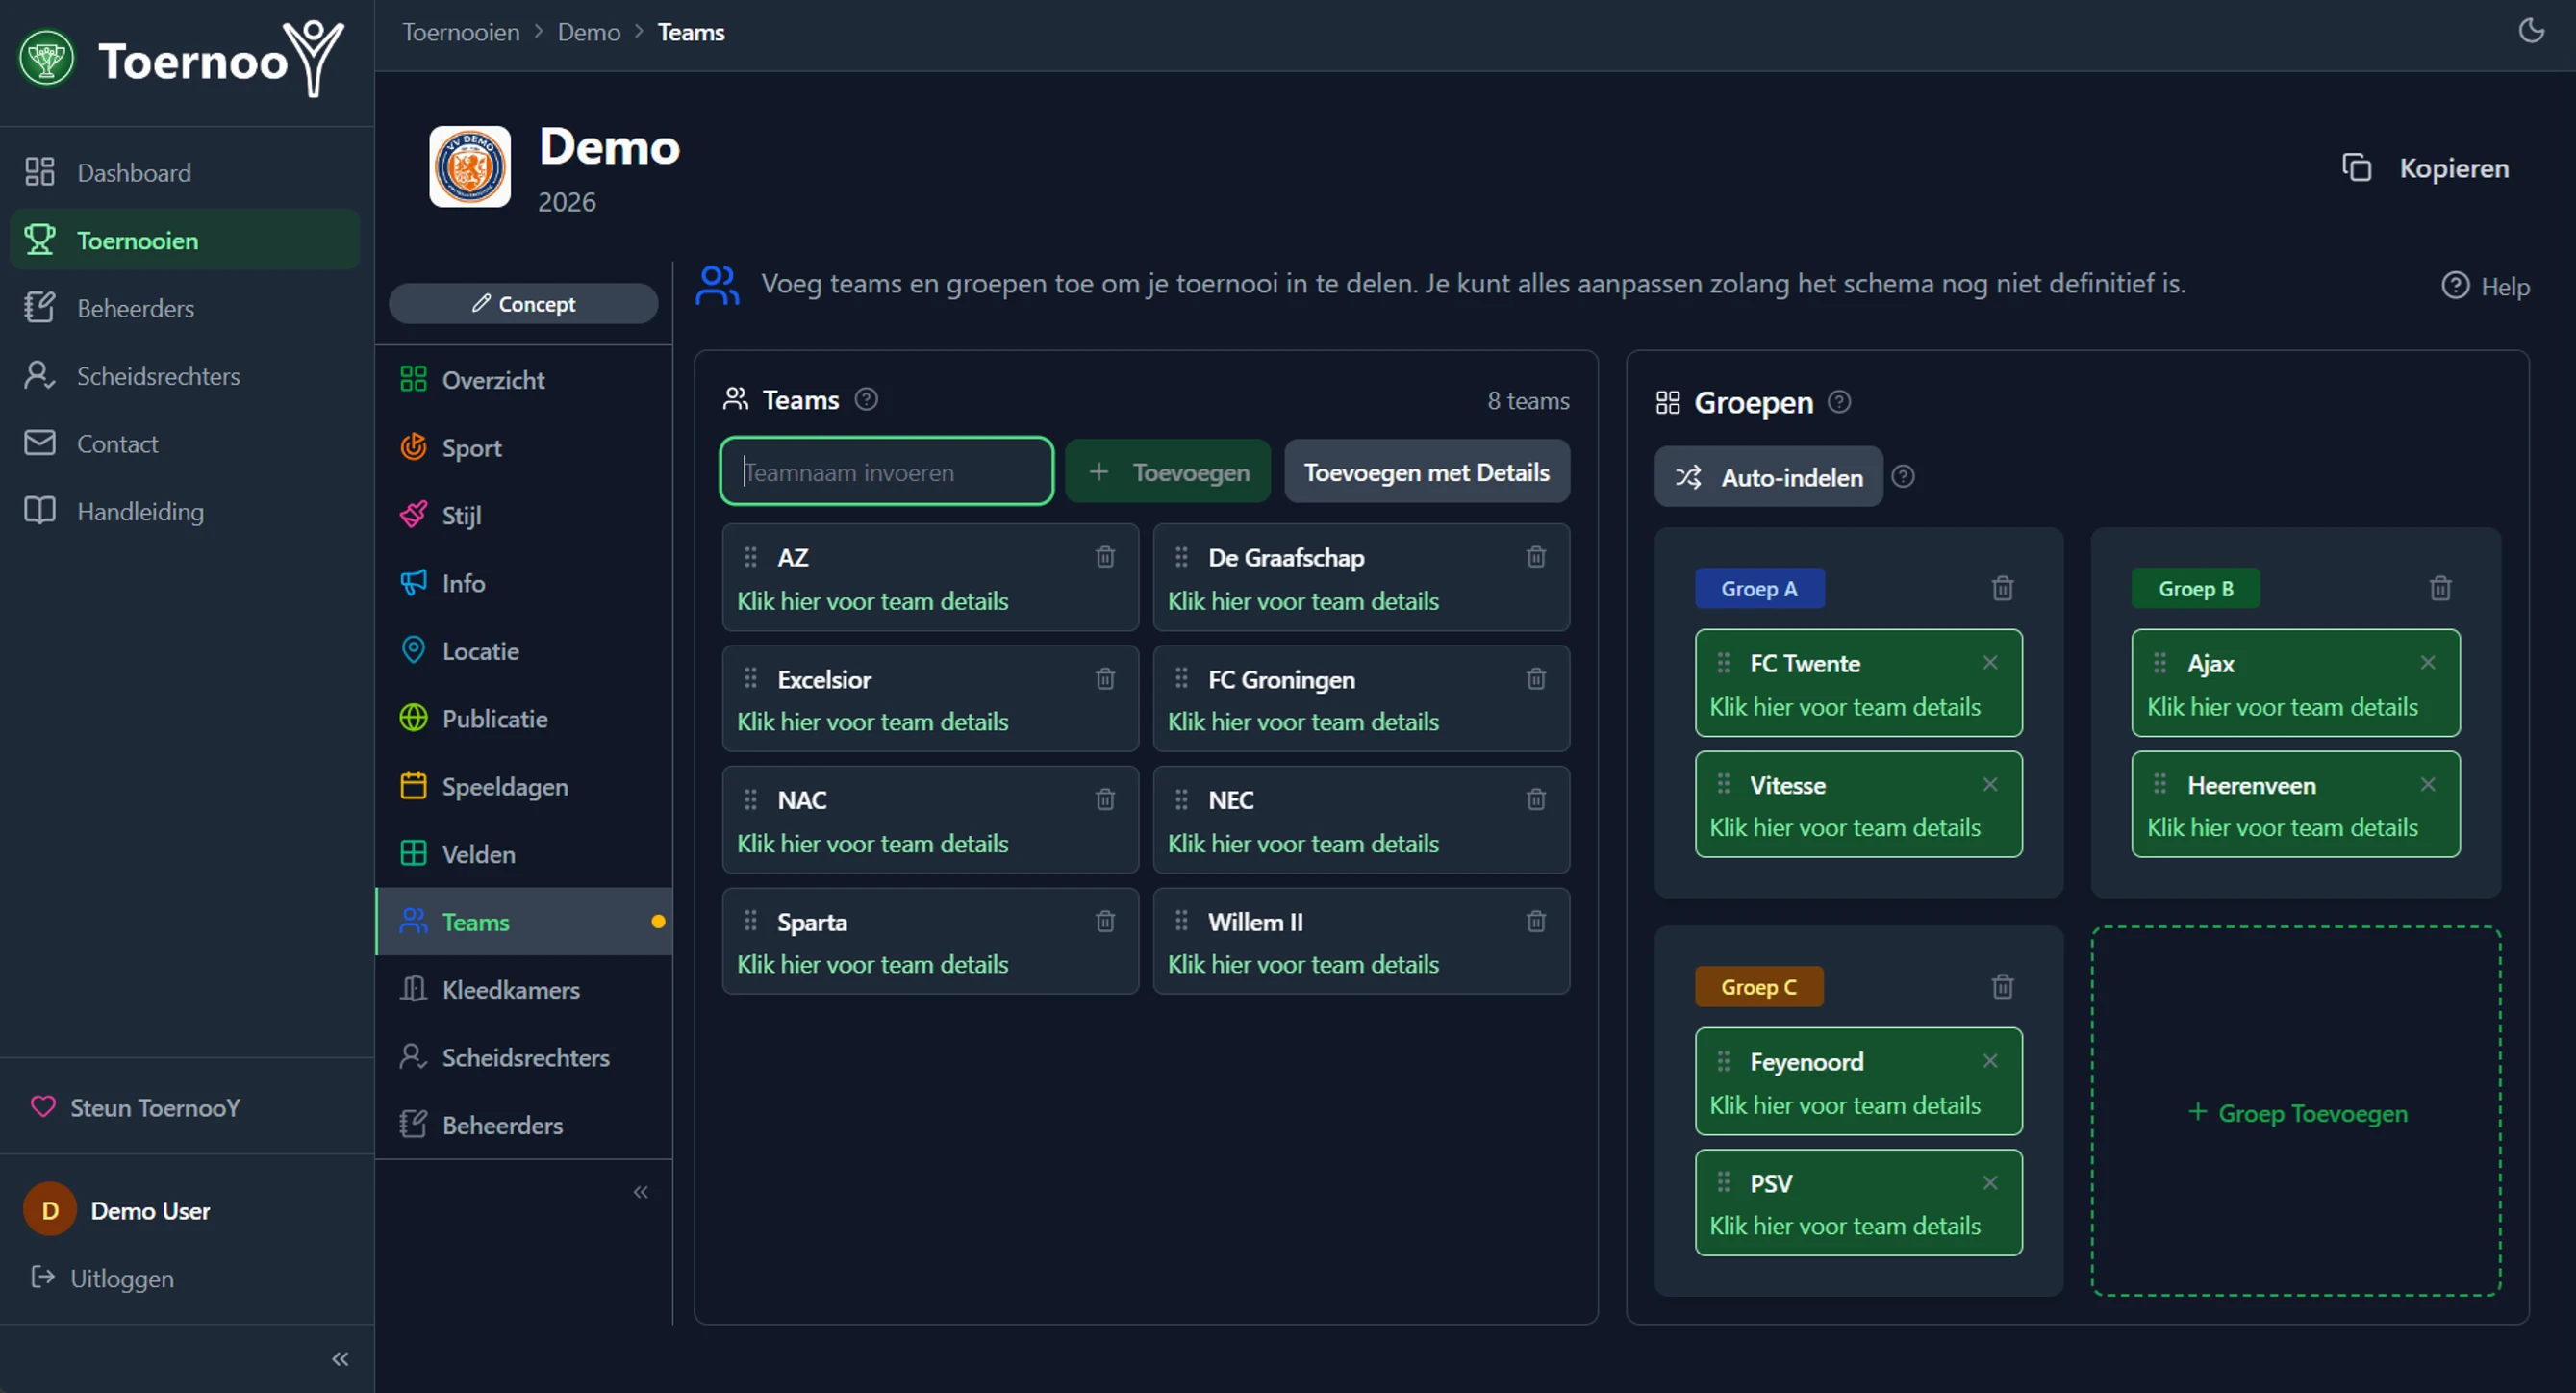Click the drag handle of the Ajax card

[x=2159, y=663]
